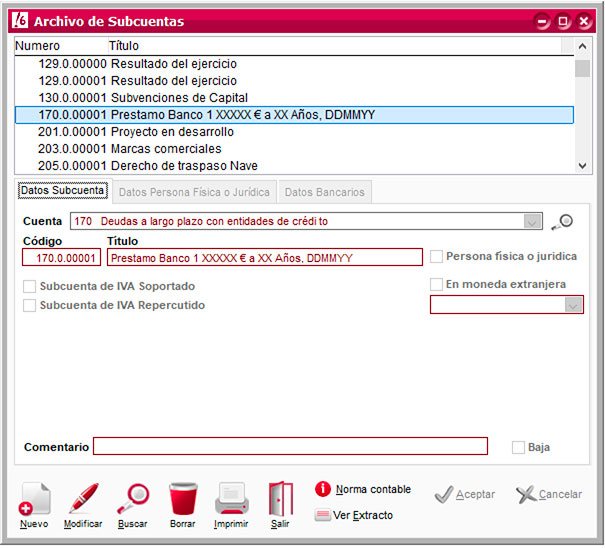Screen dimensions: 605x548
Task: Click the magnifier next to Cuenta field
Action: pos(563,222)
